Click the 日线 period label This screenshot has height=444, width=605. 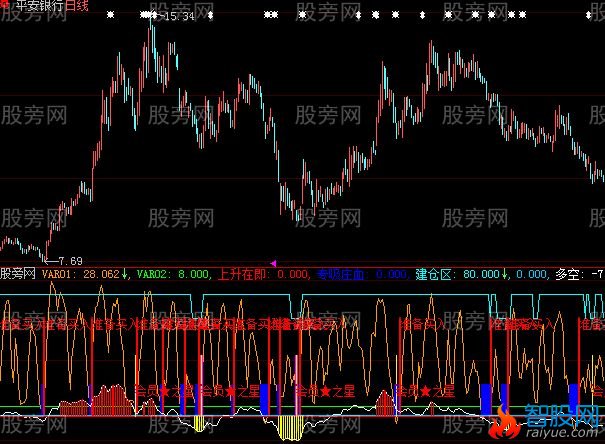click(77, 5)
